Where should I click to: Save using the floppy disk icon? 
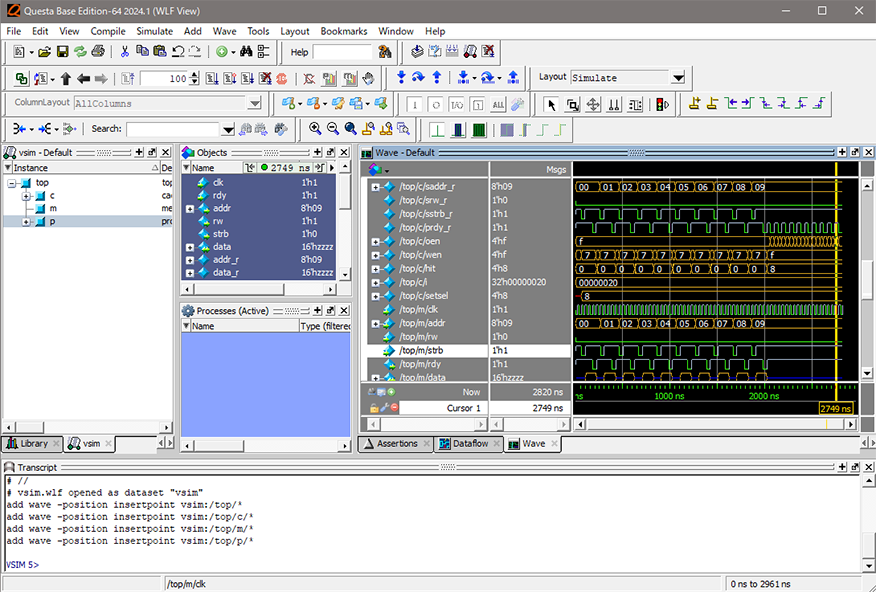[x=63, y=52]
